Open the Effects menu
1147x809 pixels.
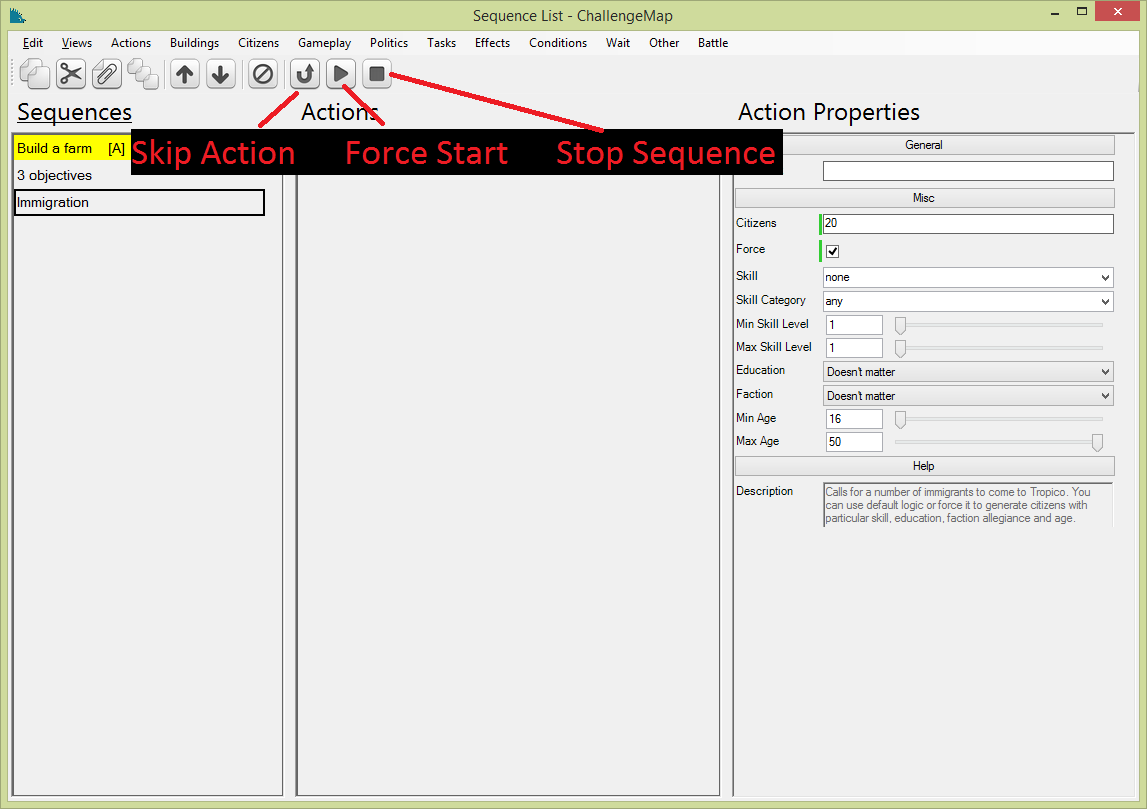tap(492, 42)
